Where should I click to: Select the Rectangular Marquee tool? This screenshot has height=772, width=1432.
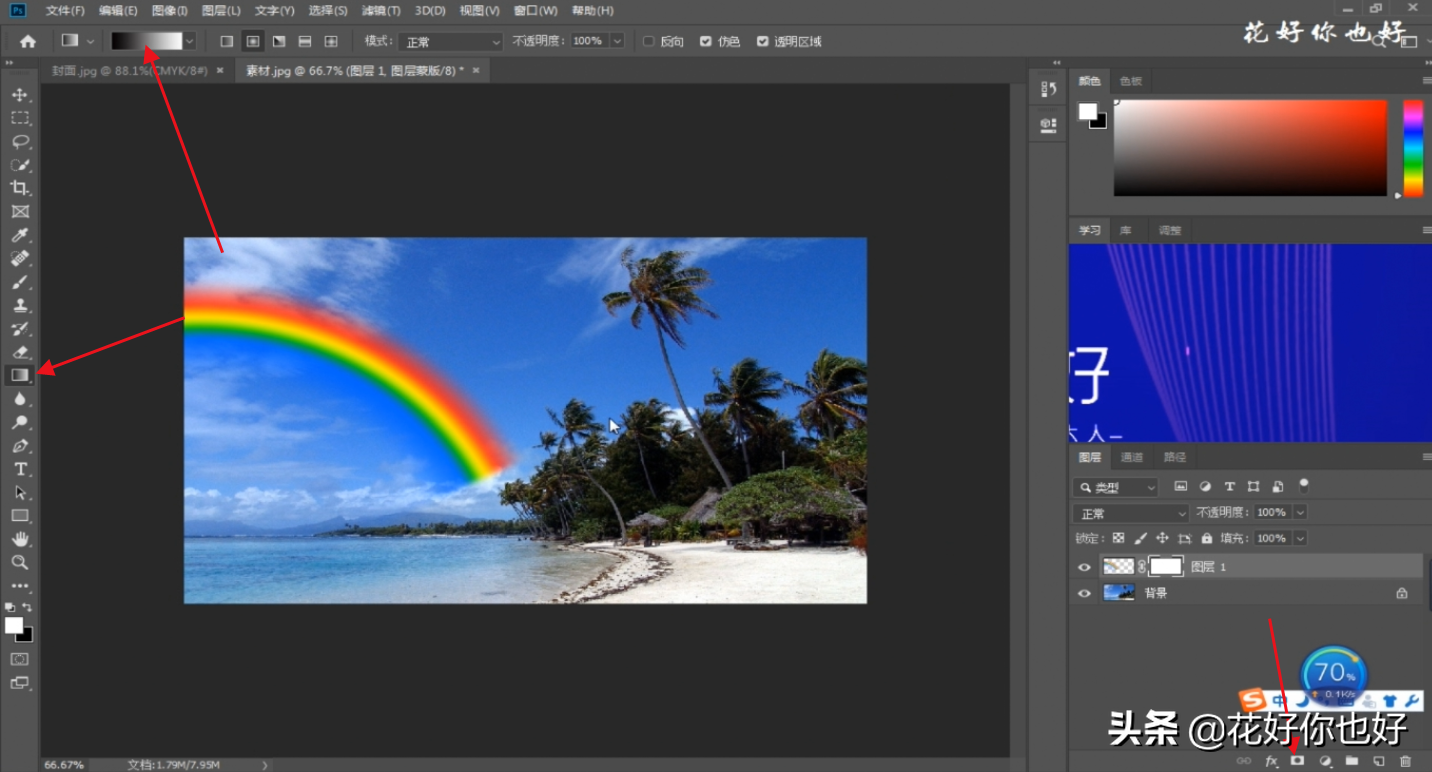19,118
